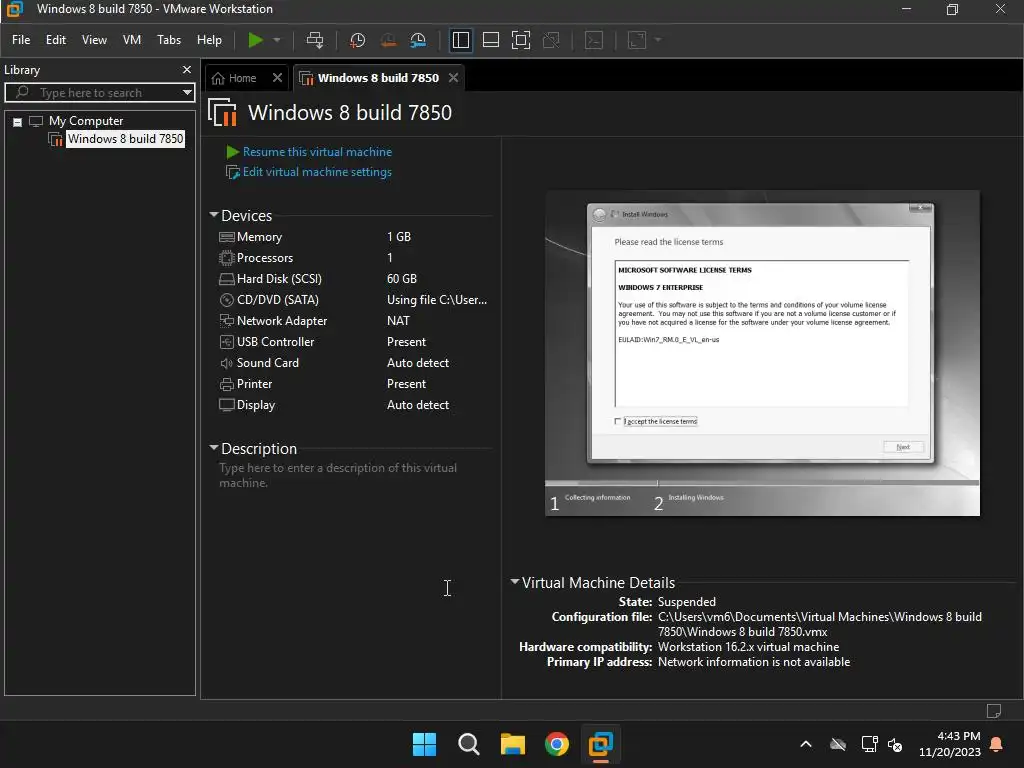Screen dimensions: 1024x768
Task: Click the description text entry area
Action: (x=338, y=475)
